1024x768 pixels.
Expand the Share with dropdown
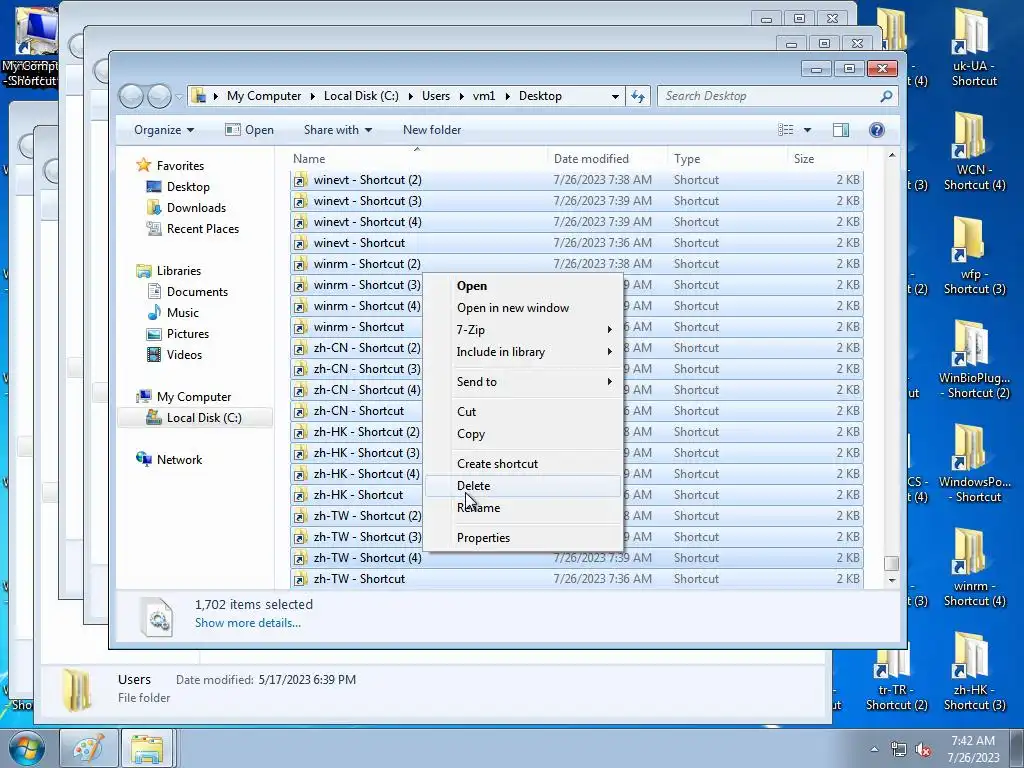pyautogui.click(x=338, y=130)
